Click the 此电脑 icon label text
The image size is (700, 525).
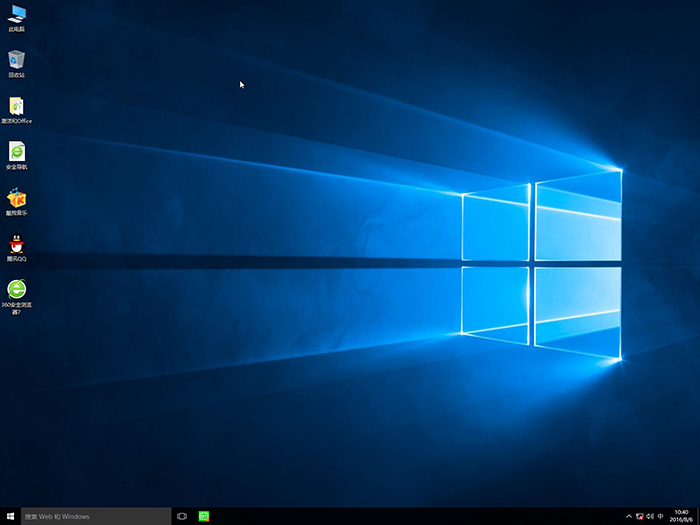(17, 29)
